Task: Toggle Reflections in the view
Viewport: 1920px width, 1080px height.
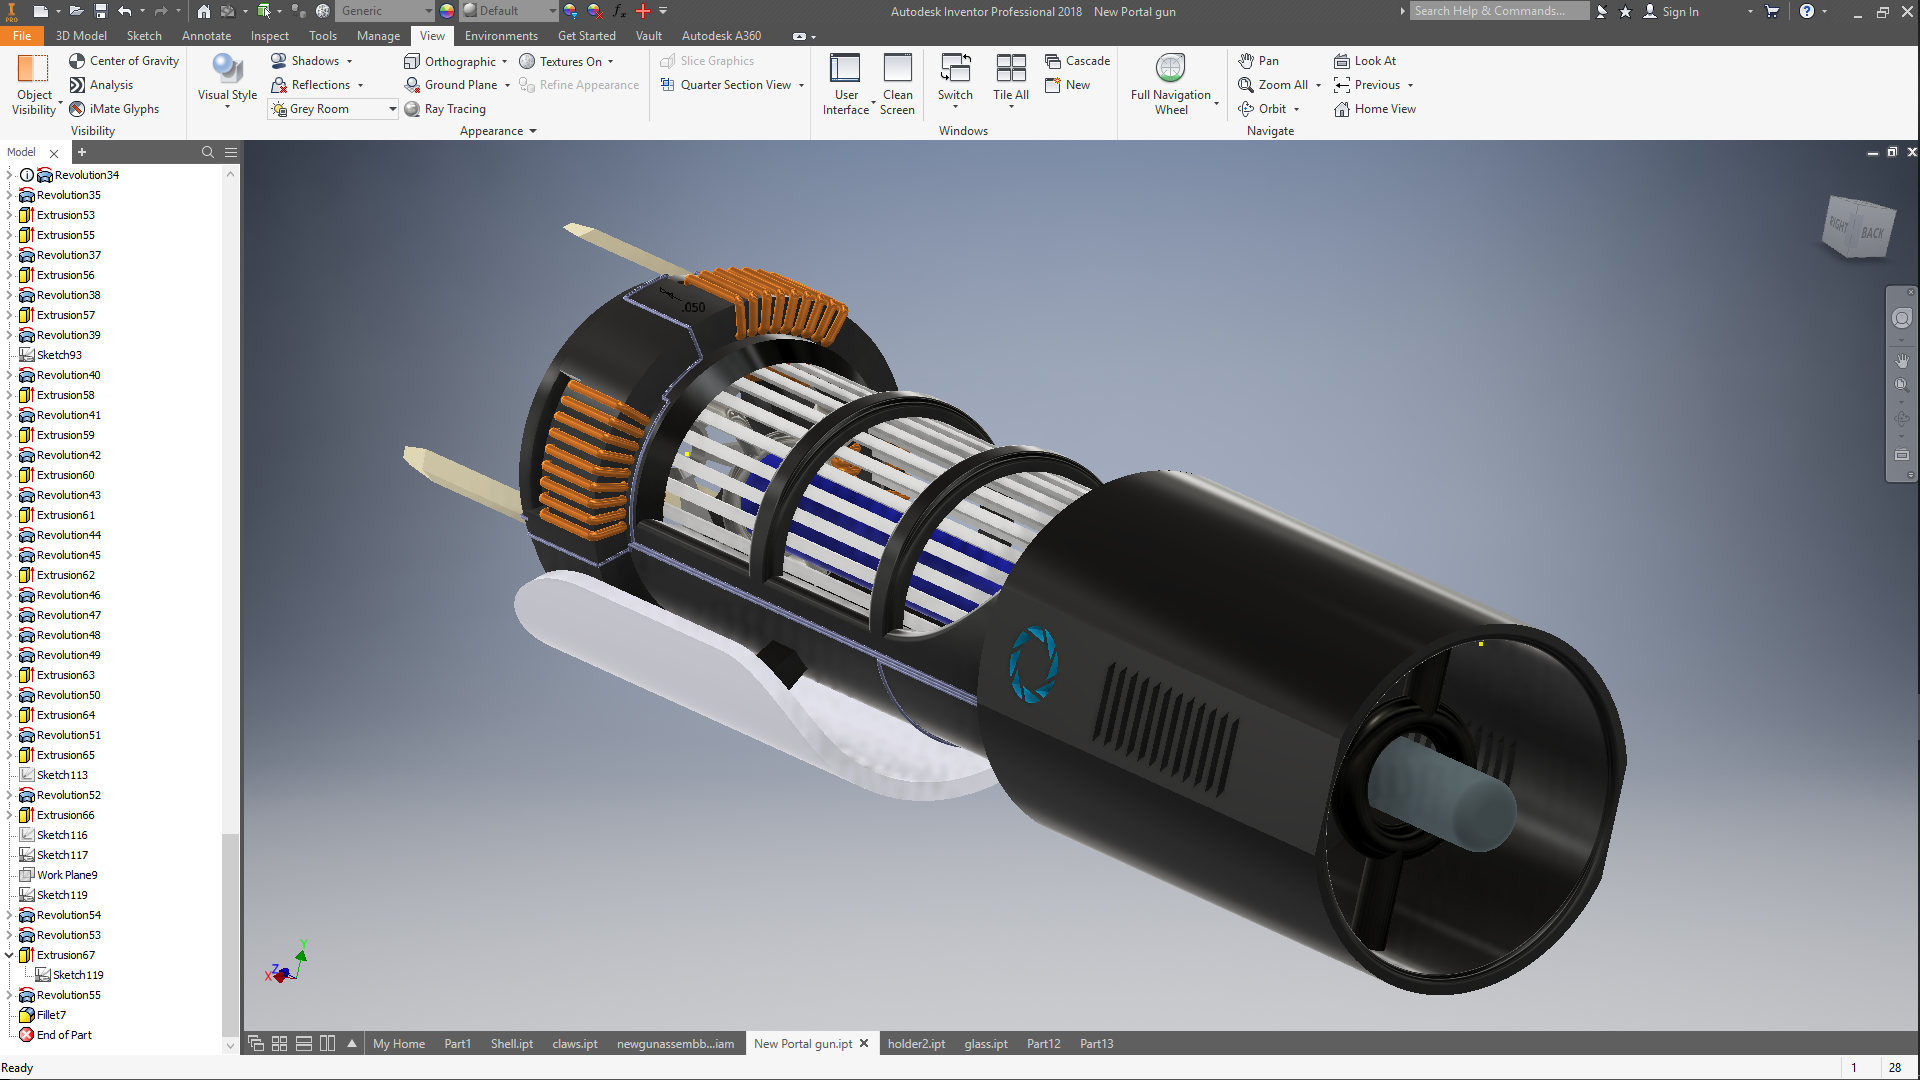Action: coord(311,85)
